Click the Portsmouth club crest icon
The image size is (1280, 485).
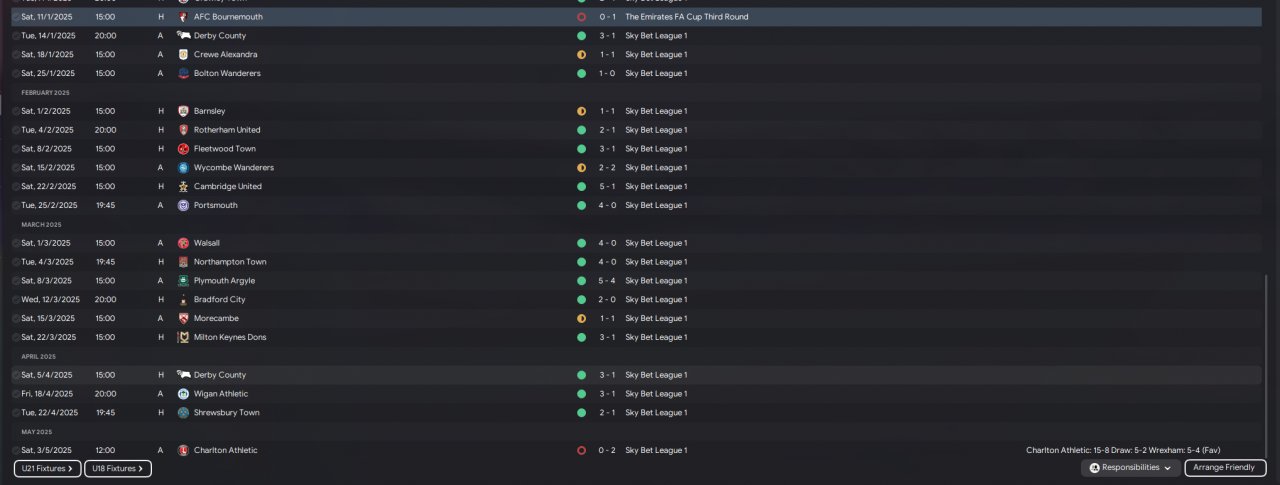pos(183,205)
